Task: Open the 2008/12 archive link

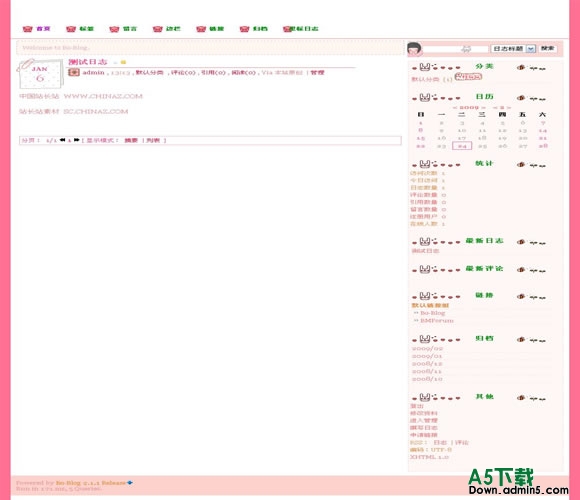Action: [427, 364]
